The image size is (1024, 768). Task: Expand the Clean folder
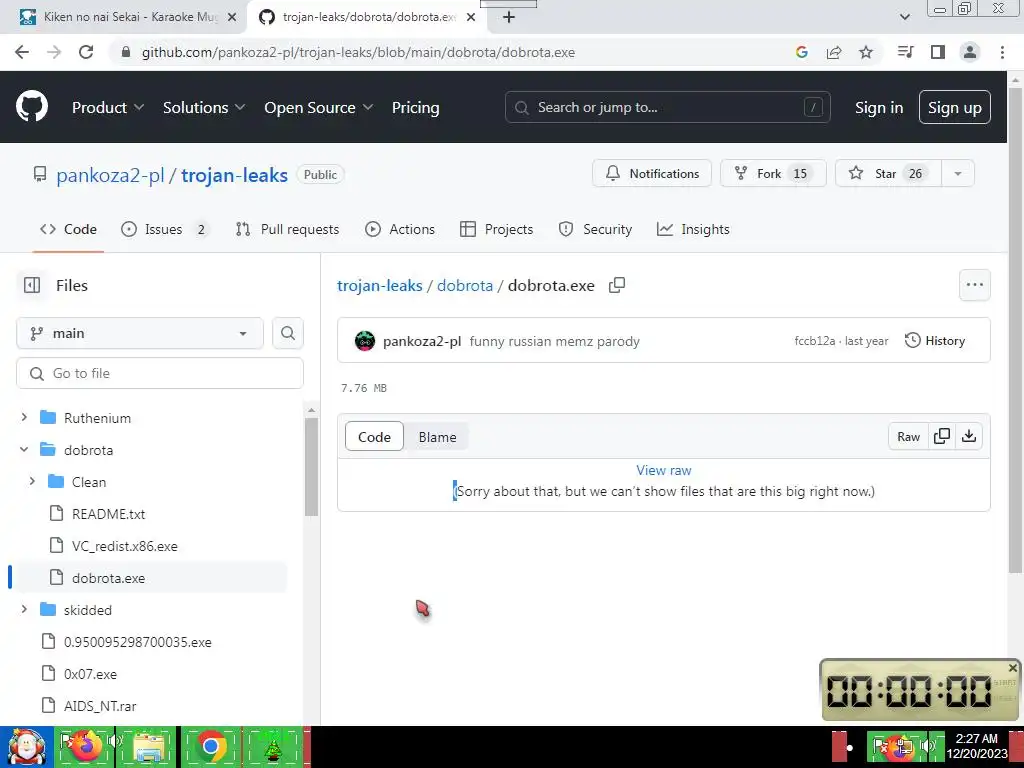pyautogui.click(x=32, y=481)
